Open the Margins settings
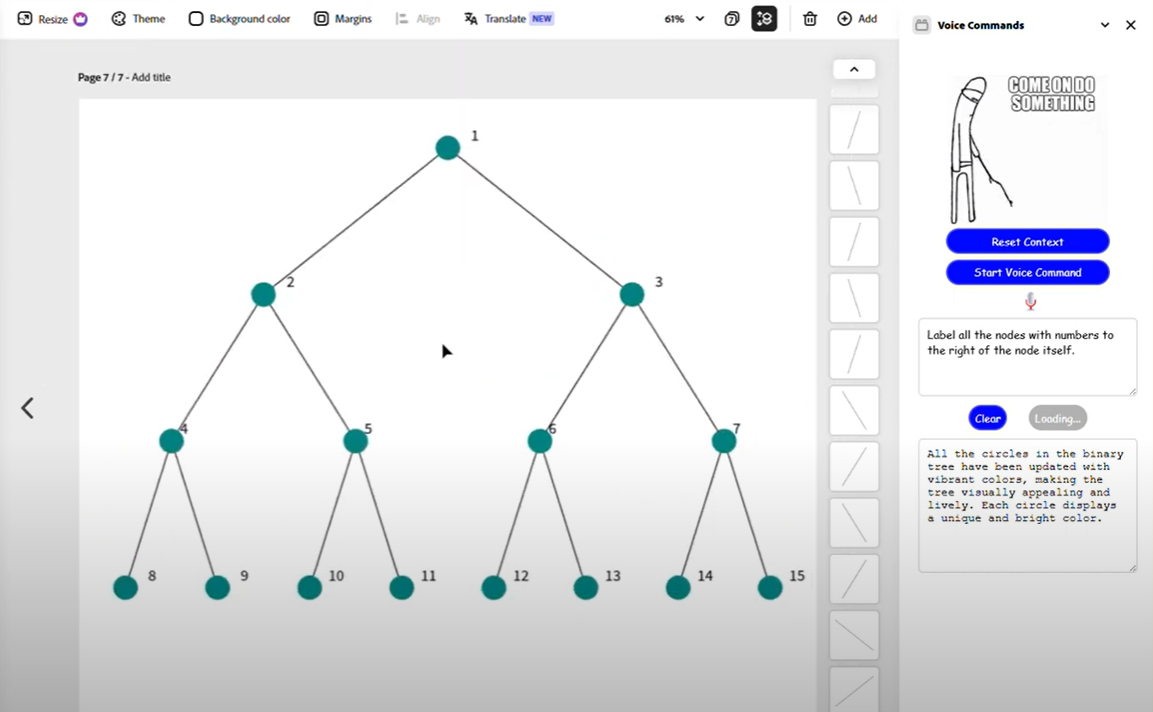The width and height of the screenshot is (1153, 712). tap(343, 18)
